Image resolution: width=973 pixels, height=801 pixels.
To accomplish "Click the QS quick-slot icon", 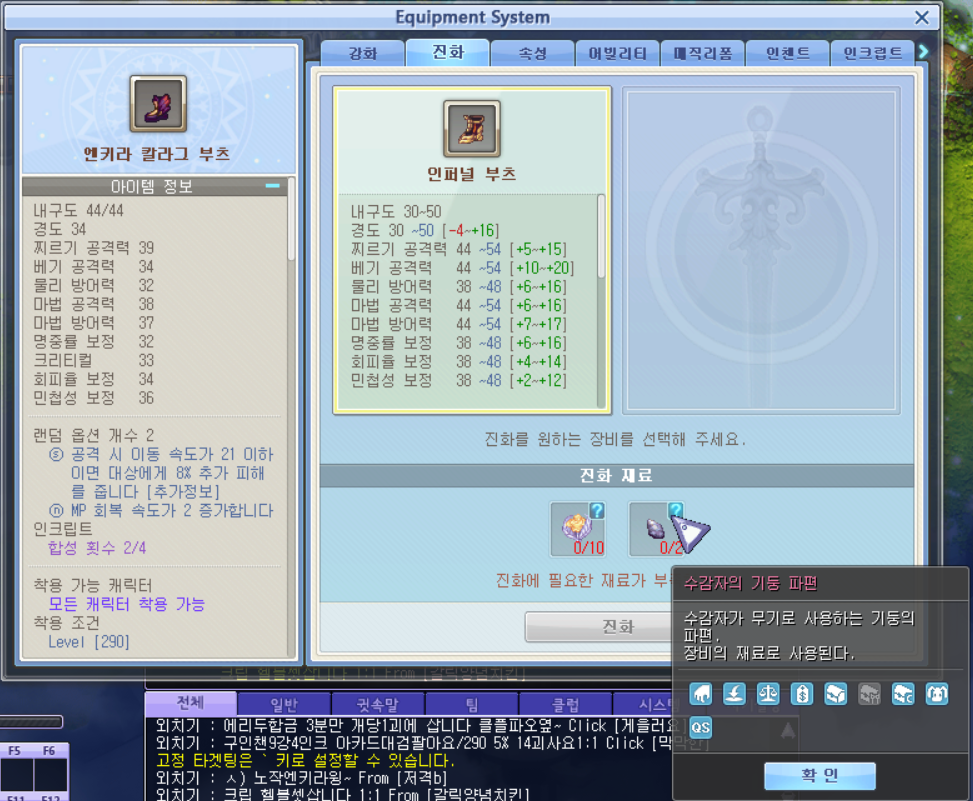I will pos(700,728).
